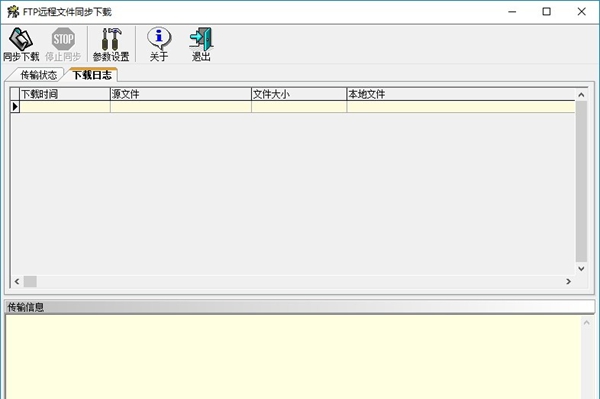
Task: Click the 文件大小 column header
Action: tap(299, 94)
